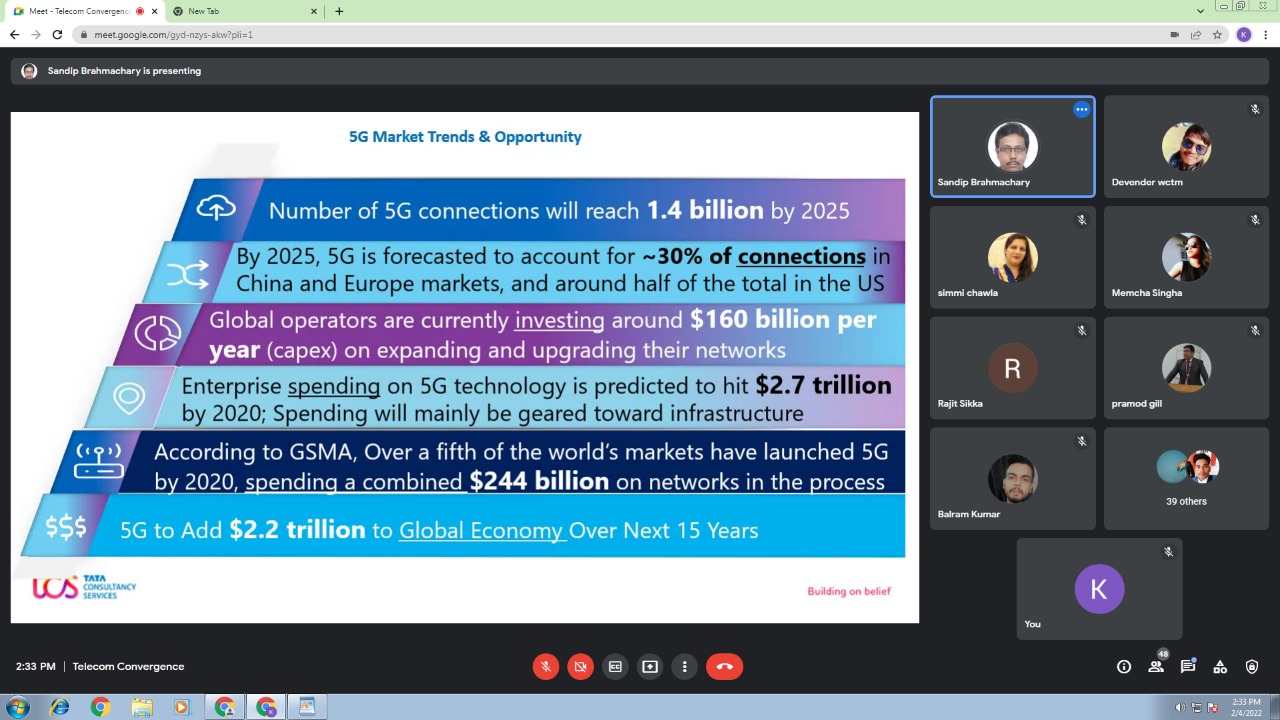Open the chat messages panel

point(1188,667)
